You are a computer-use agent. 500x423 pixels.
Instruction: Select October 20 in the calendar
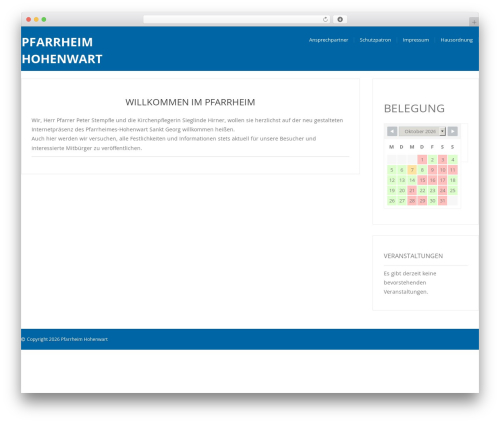(402, 191)
